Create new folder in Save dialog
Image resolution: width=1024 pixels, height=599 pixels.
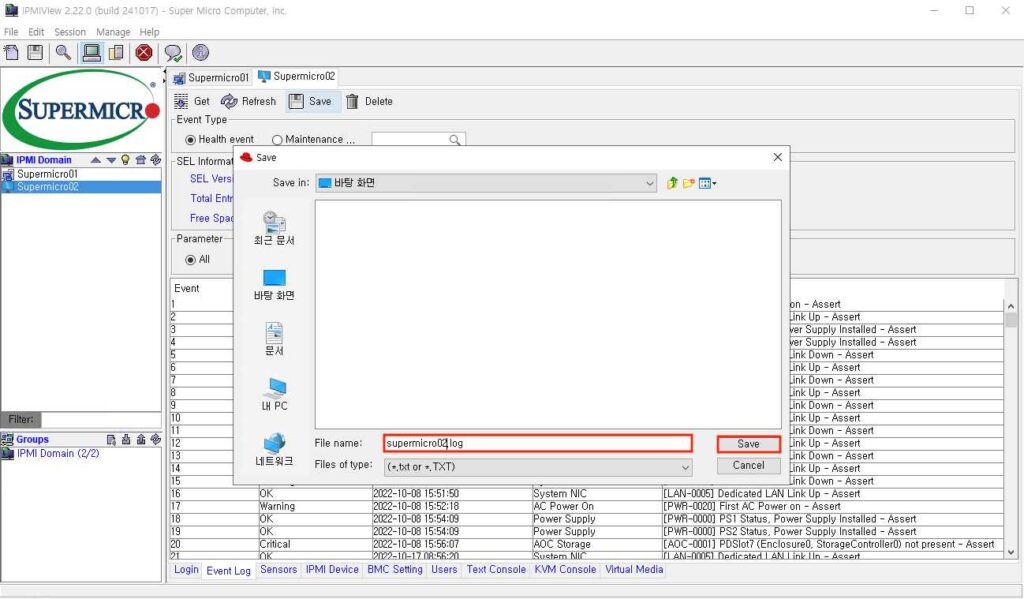click(x=688, y=184)
